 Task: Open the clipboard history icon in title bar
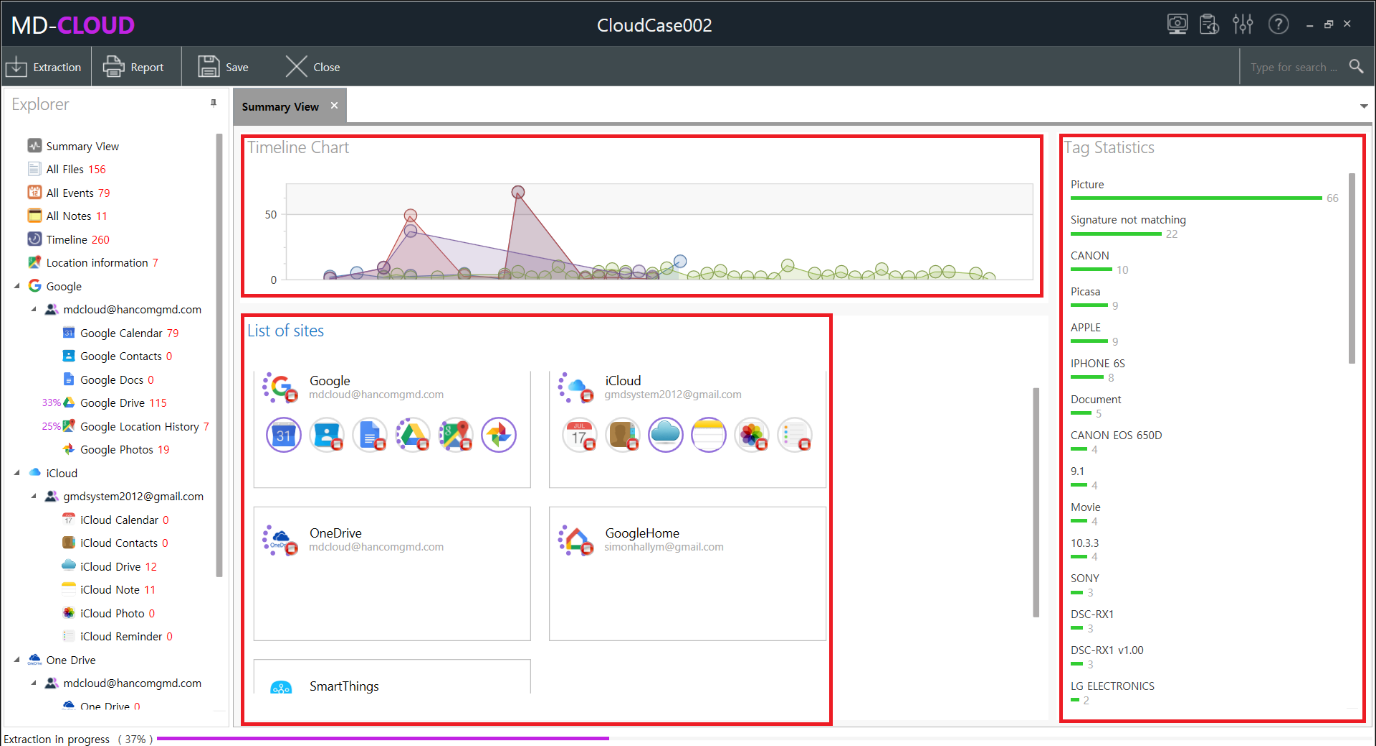[x=1209, y=24]
